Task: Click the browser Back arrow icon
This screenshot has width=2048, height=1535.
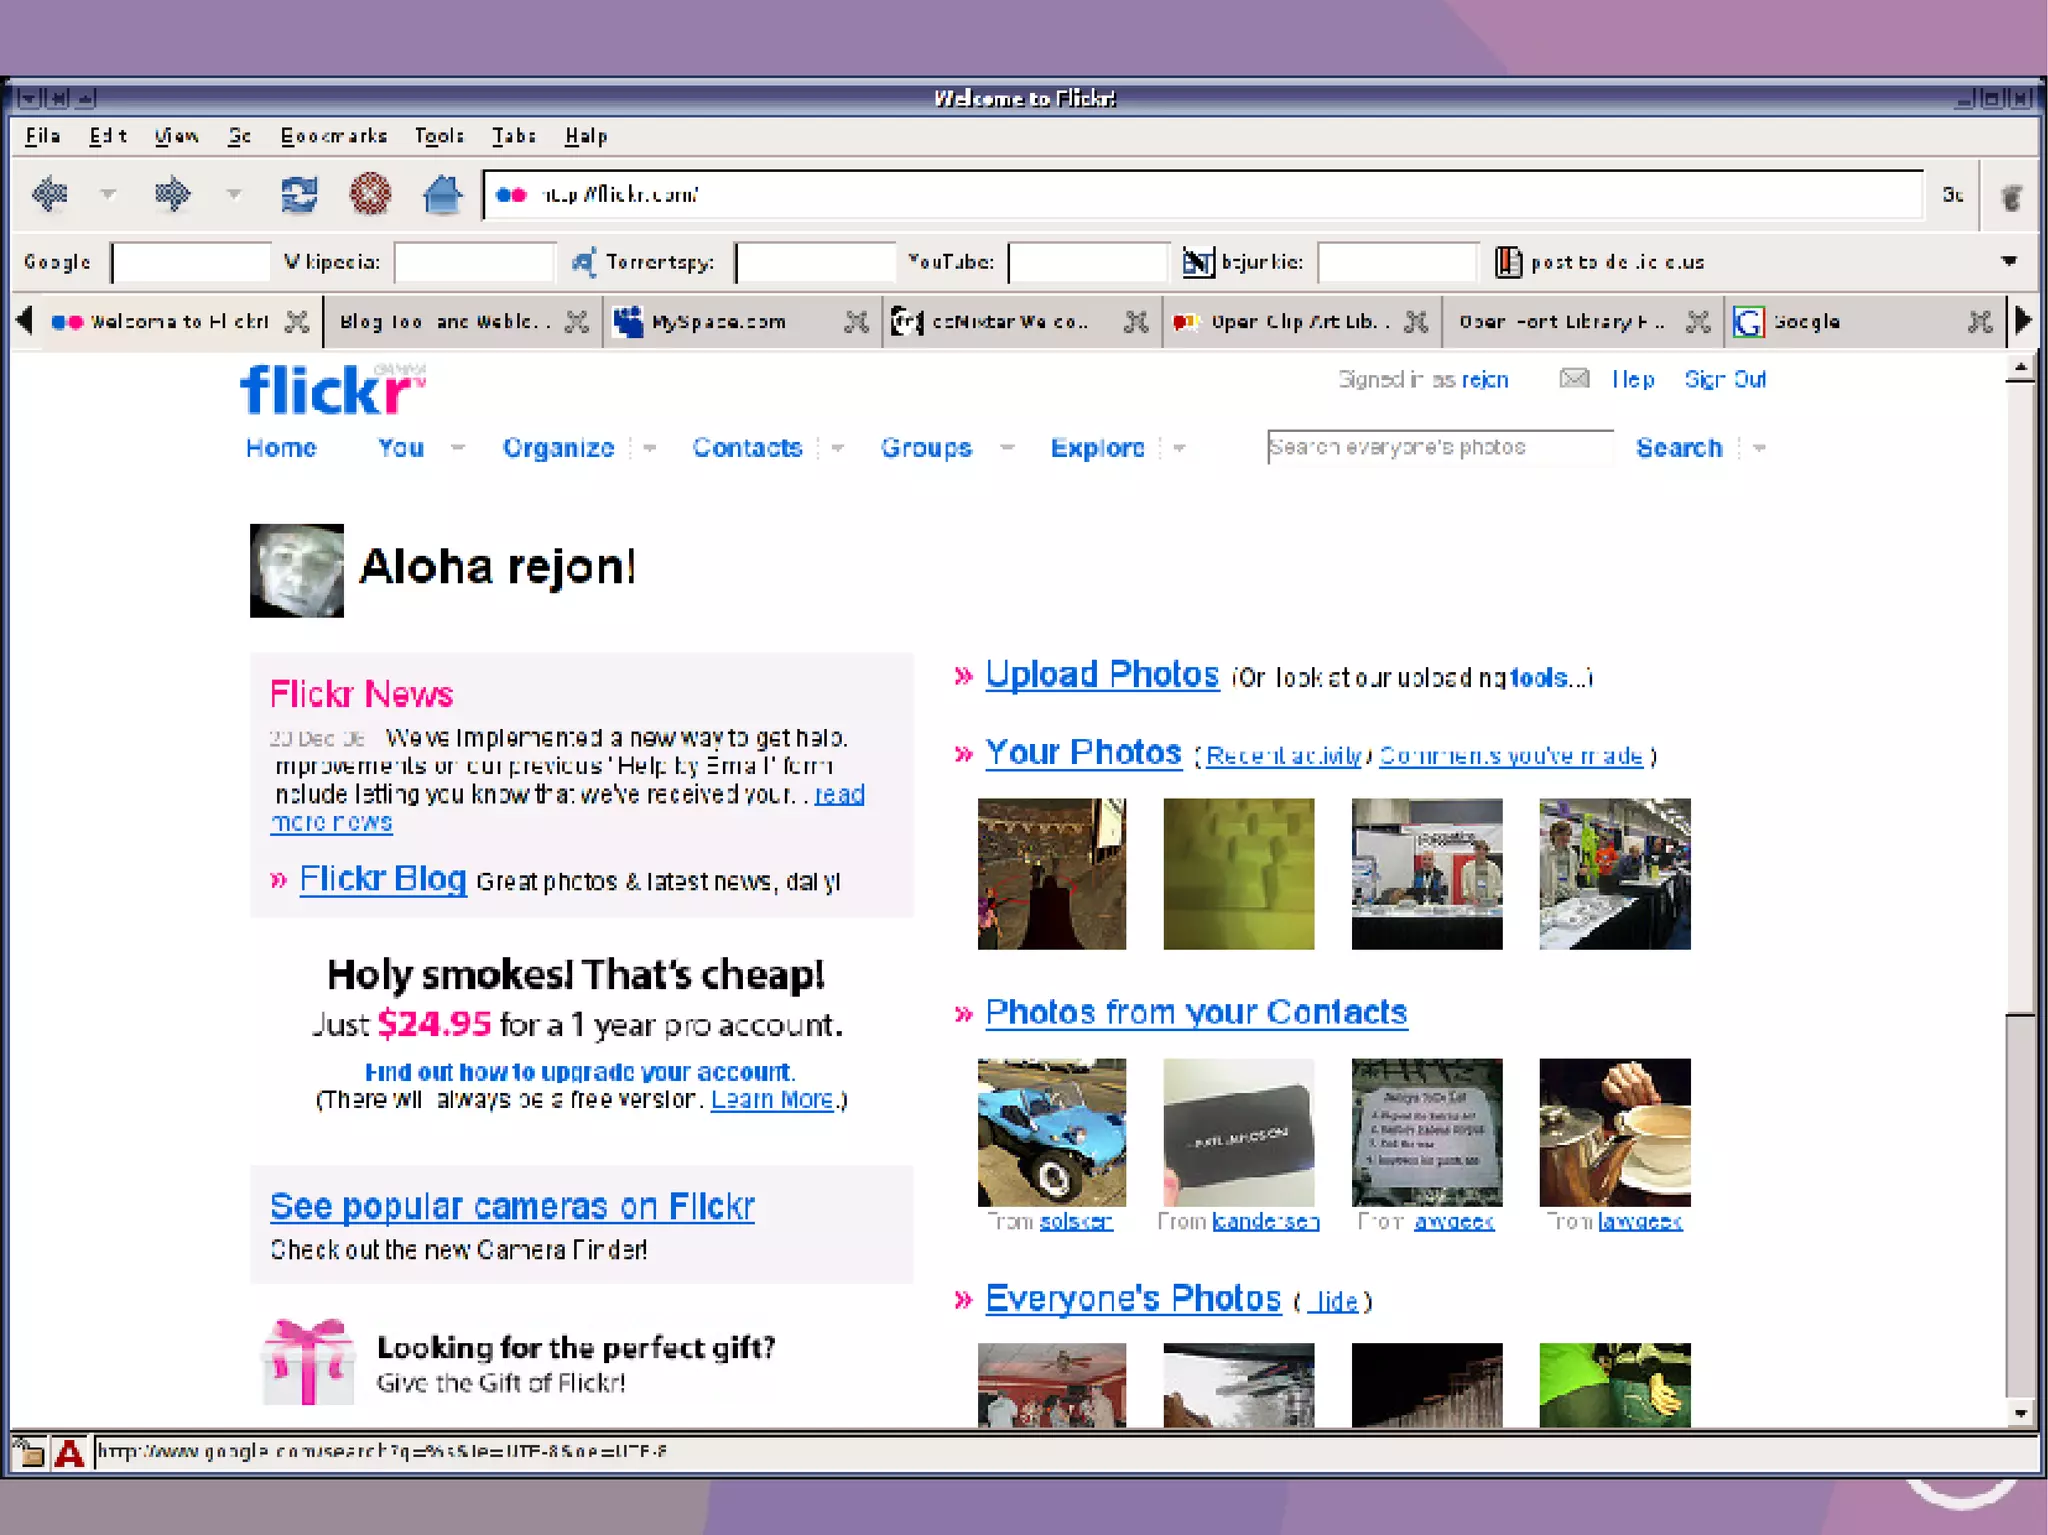Action: click(49, 193)
